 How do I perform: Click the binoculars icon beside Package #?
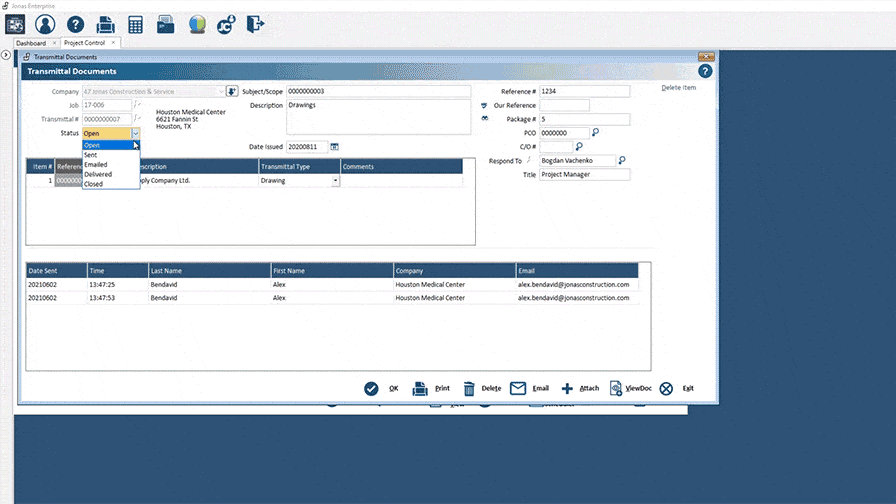[485, 118]
